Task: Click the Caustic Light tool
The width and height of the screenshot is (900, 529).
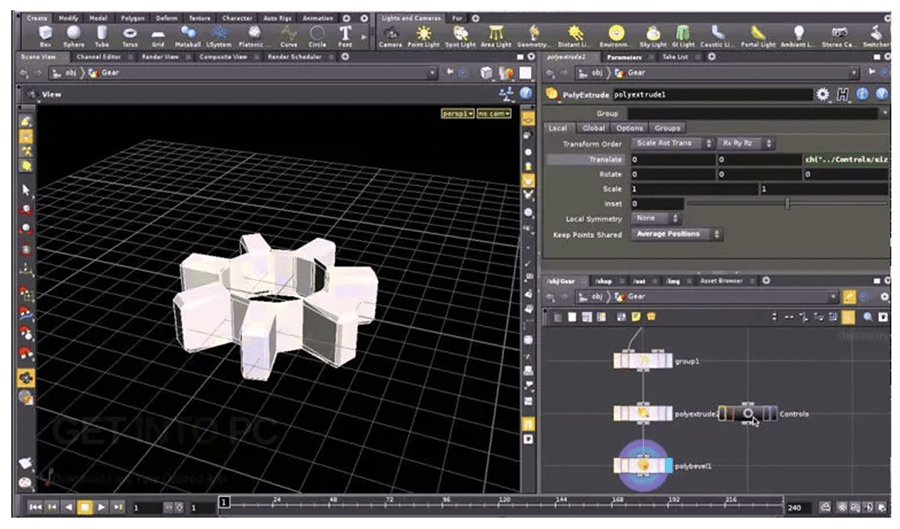Action: 717,36
